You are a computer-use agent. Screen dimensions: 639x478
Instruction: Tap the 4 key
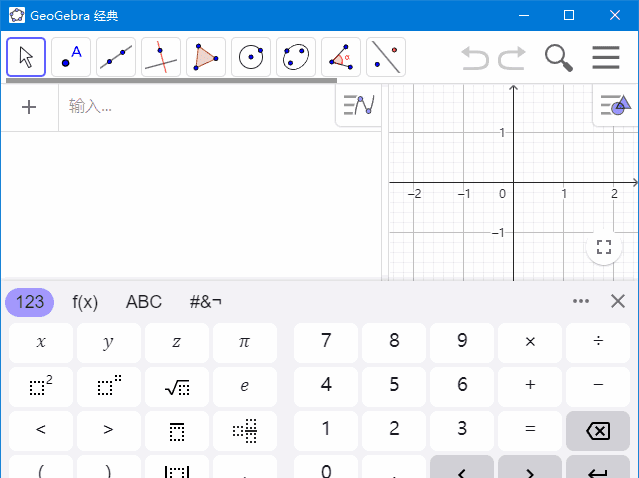tap(326, 387)
